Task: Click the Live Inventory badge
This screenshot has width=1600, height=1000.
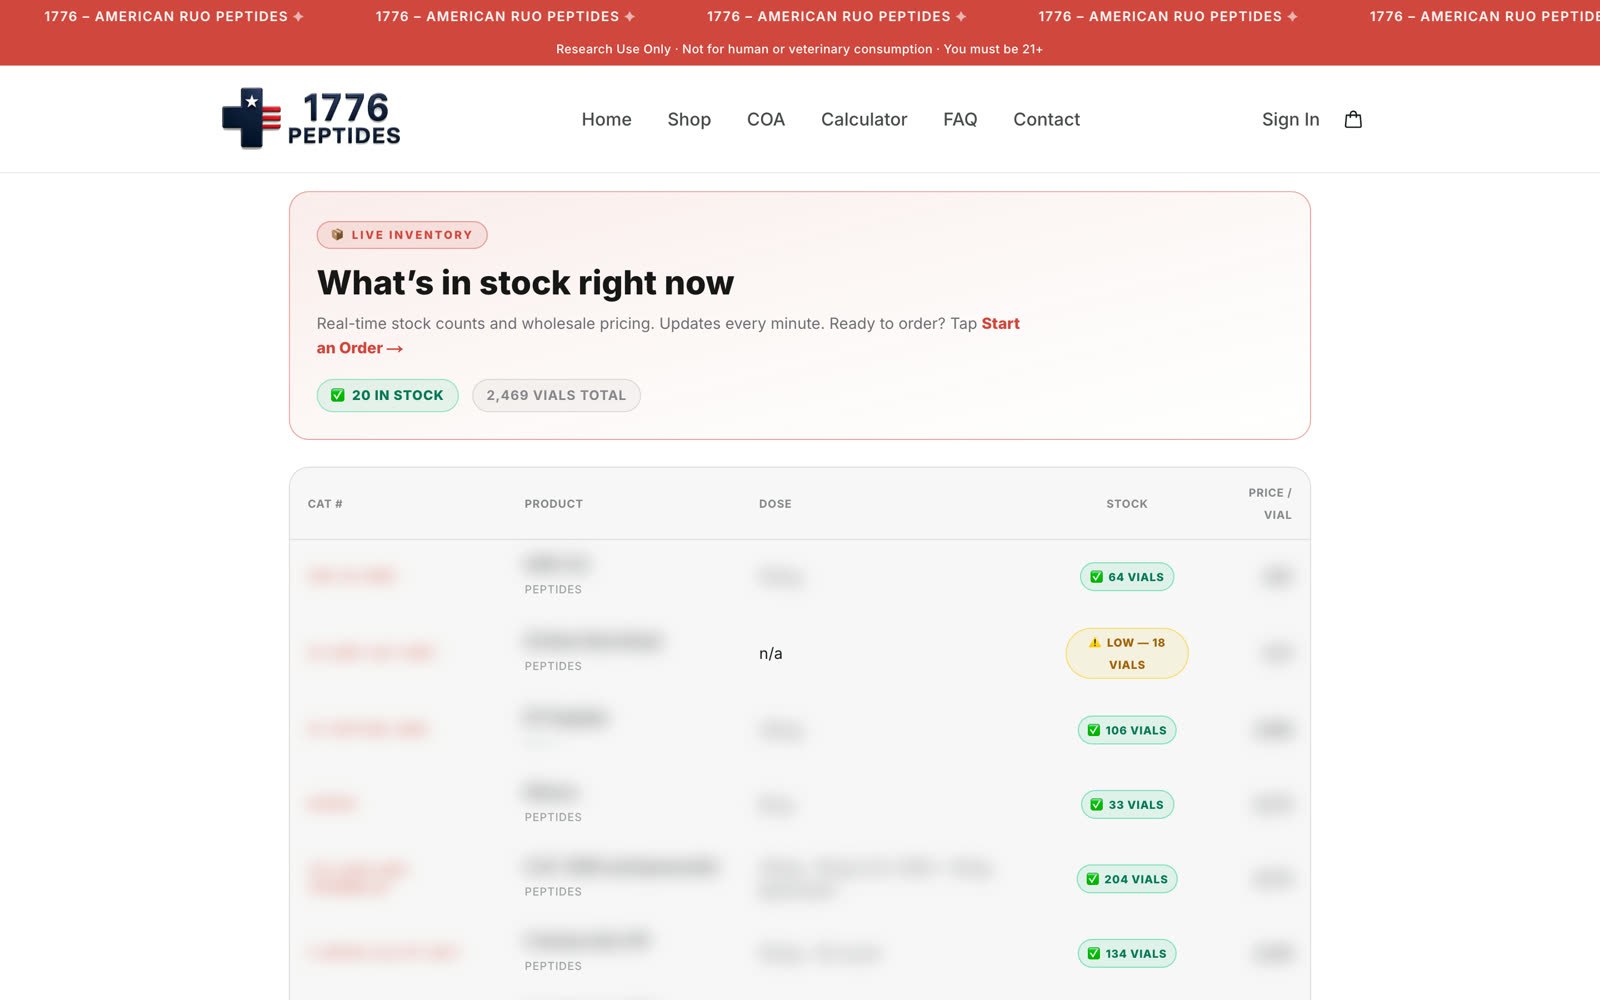Action: click(402, 235)
